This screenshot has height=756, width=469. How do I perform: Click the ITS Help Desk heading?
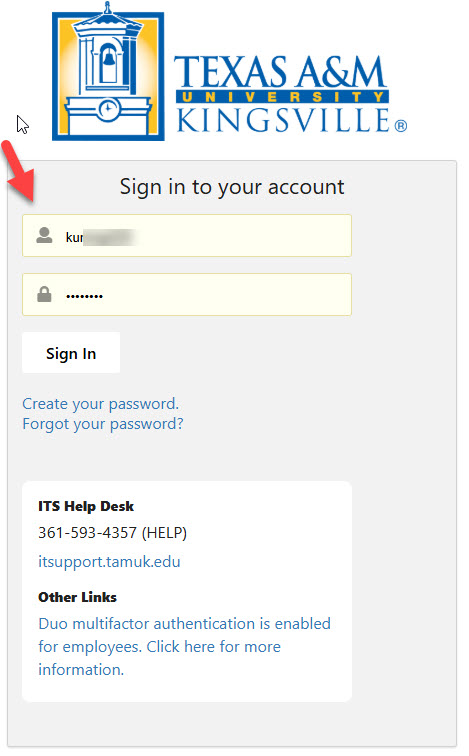(86, 506)
